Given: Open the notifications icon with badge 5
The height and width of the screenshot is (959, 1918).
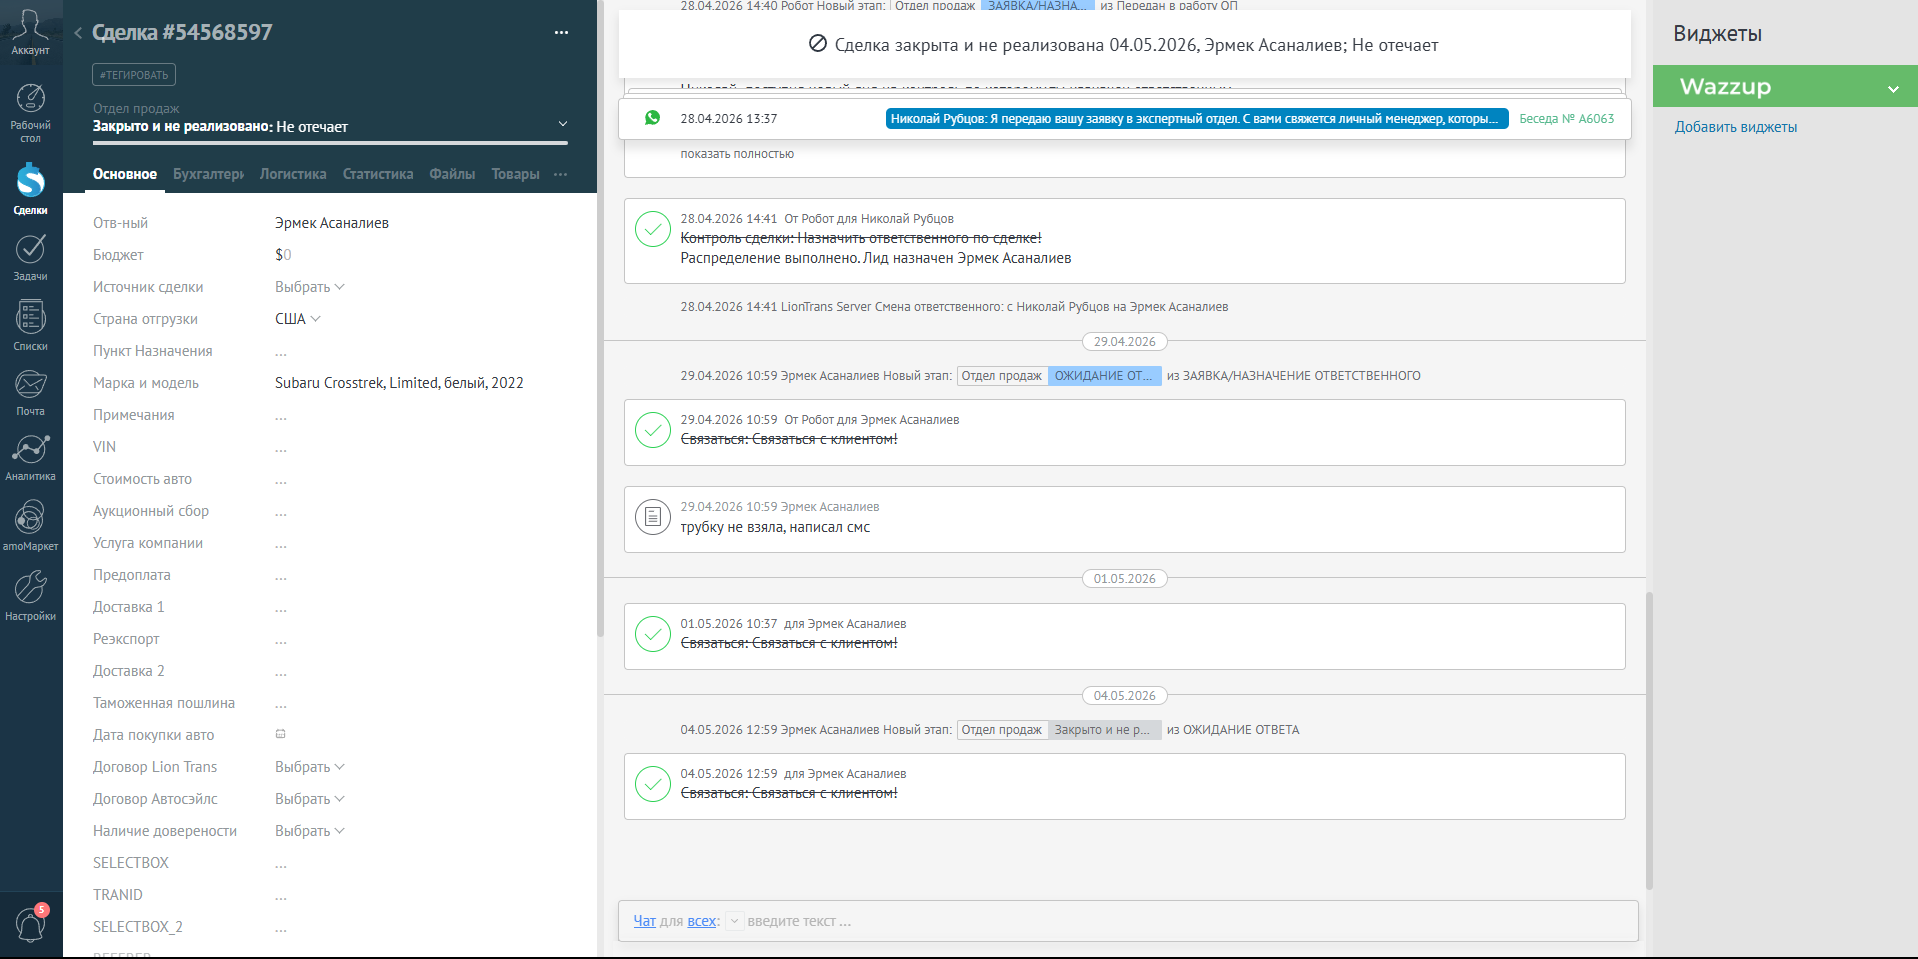Looking at the screenshot, I should (x=30, y=924).
